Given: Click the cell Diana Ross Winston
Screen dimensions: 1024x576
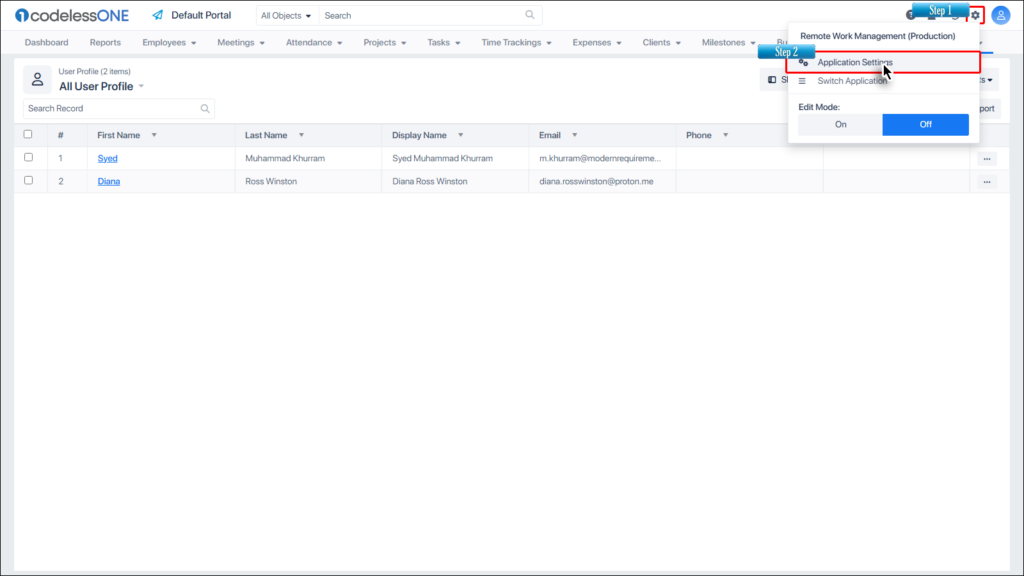Looking at the screenshot, I should click(x=430, y=182).
